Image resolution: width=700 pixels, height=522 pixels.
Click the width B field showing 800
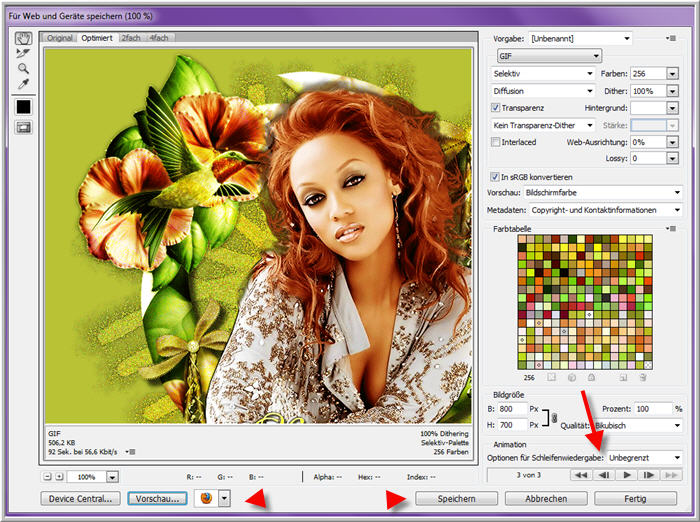pos(512,409)
